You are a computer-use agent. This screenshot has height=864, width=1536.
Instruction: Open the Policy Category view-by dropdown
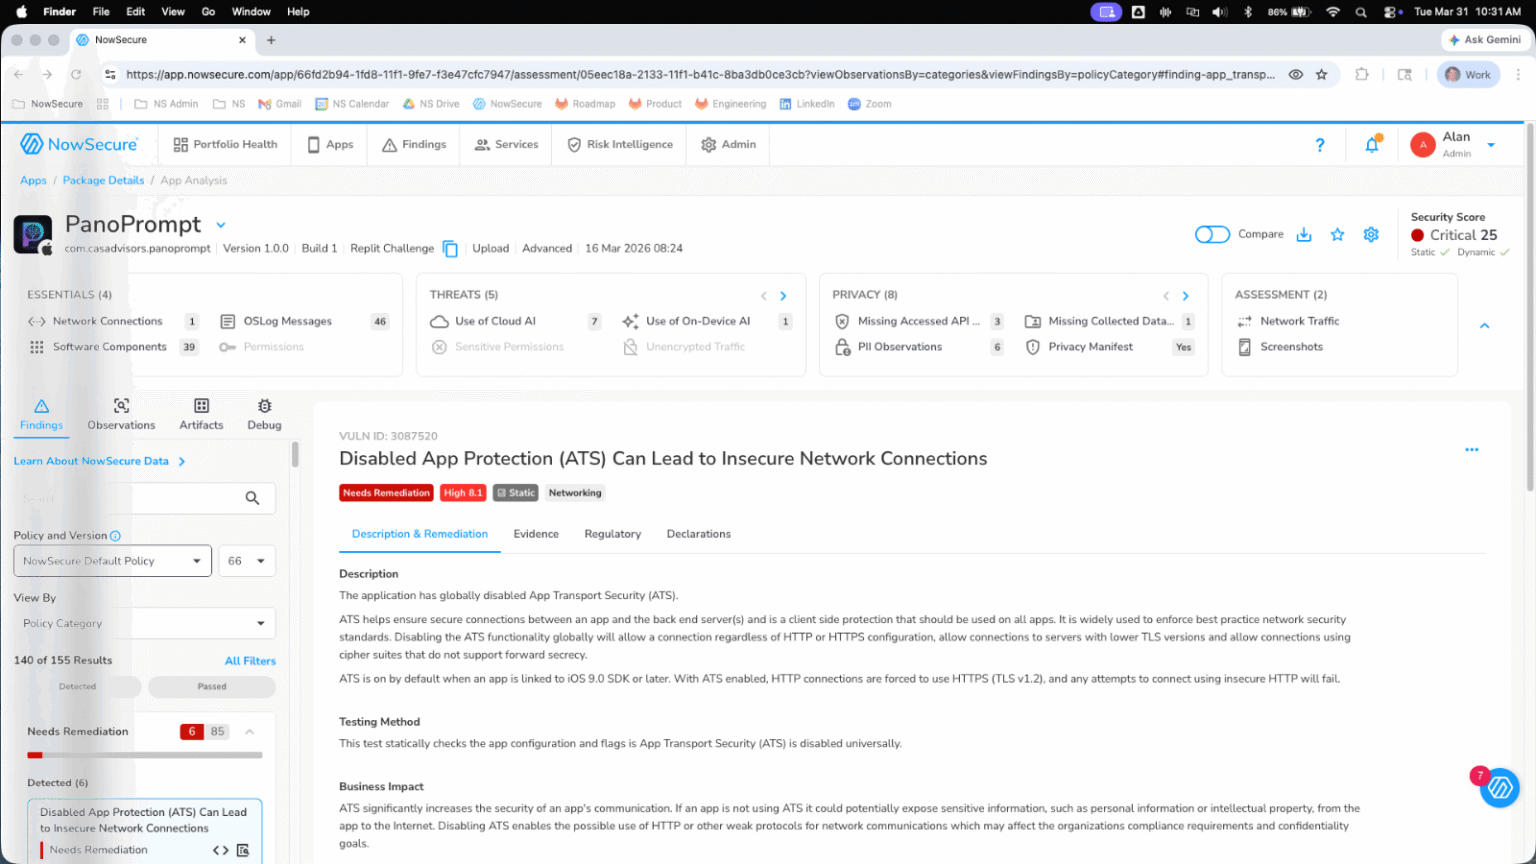pos(145,623)
